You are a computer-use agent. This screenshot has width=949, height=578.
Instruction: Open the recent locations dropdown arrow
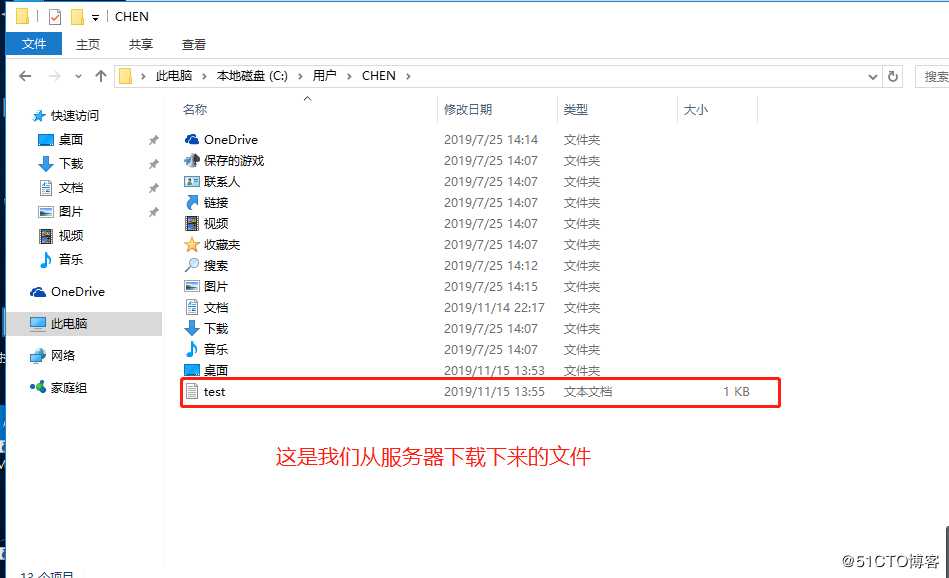click(x=78, y=76)
